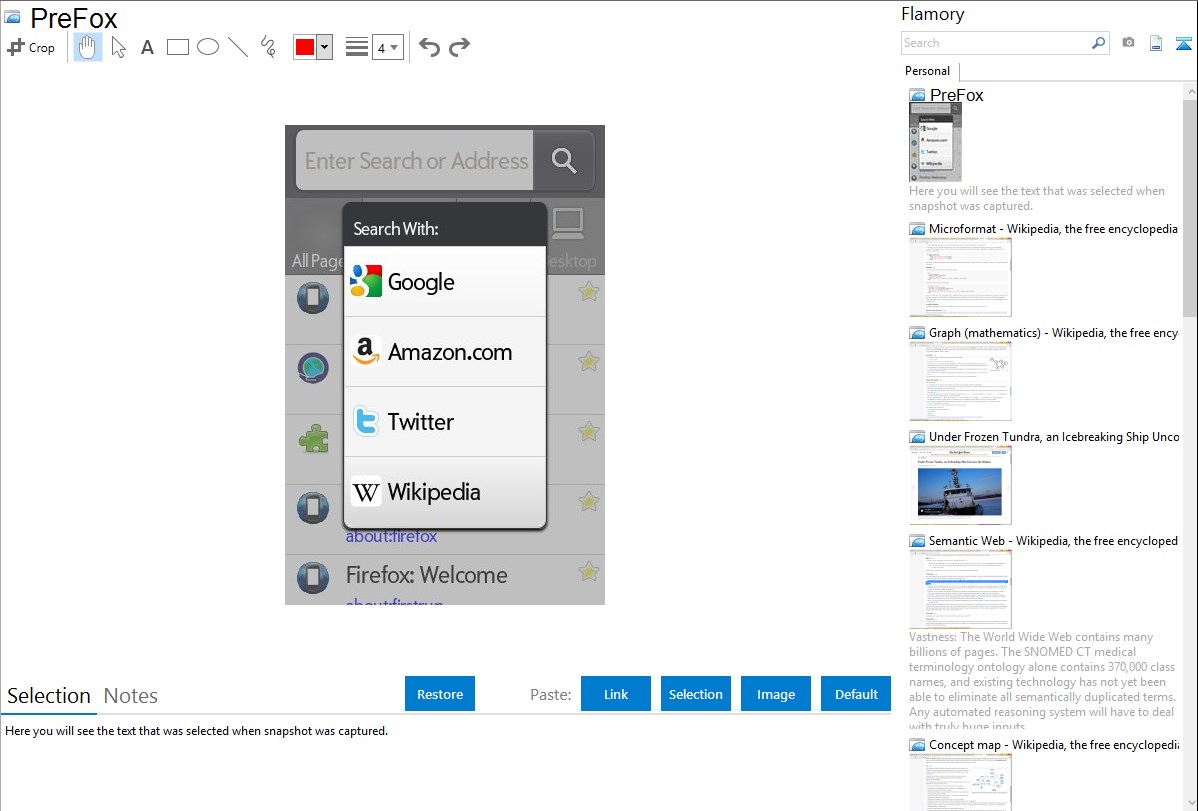The height and width of the screenshot is (811, 1198).
Task: Click the Default paste button
Action: (856, 694)
